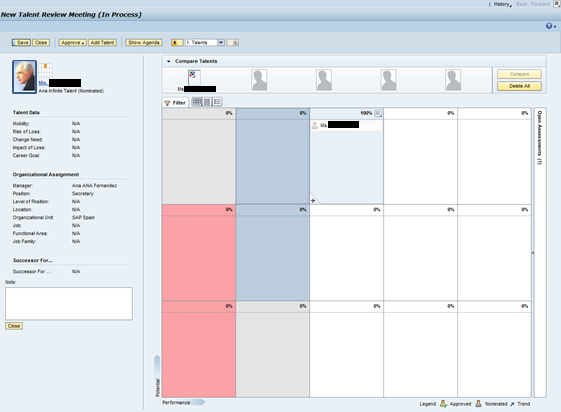The width and height of the screenshot is (561, 412).
Task: Select the grid view icon
Action: tap(197, 102)
